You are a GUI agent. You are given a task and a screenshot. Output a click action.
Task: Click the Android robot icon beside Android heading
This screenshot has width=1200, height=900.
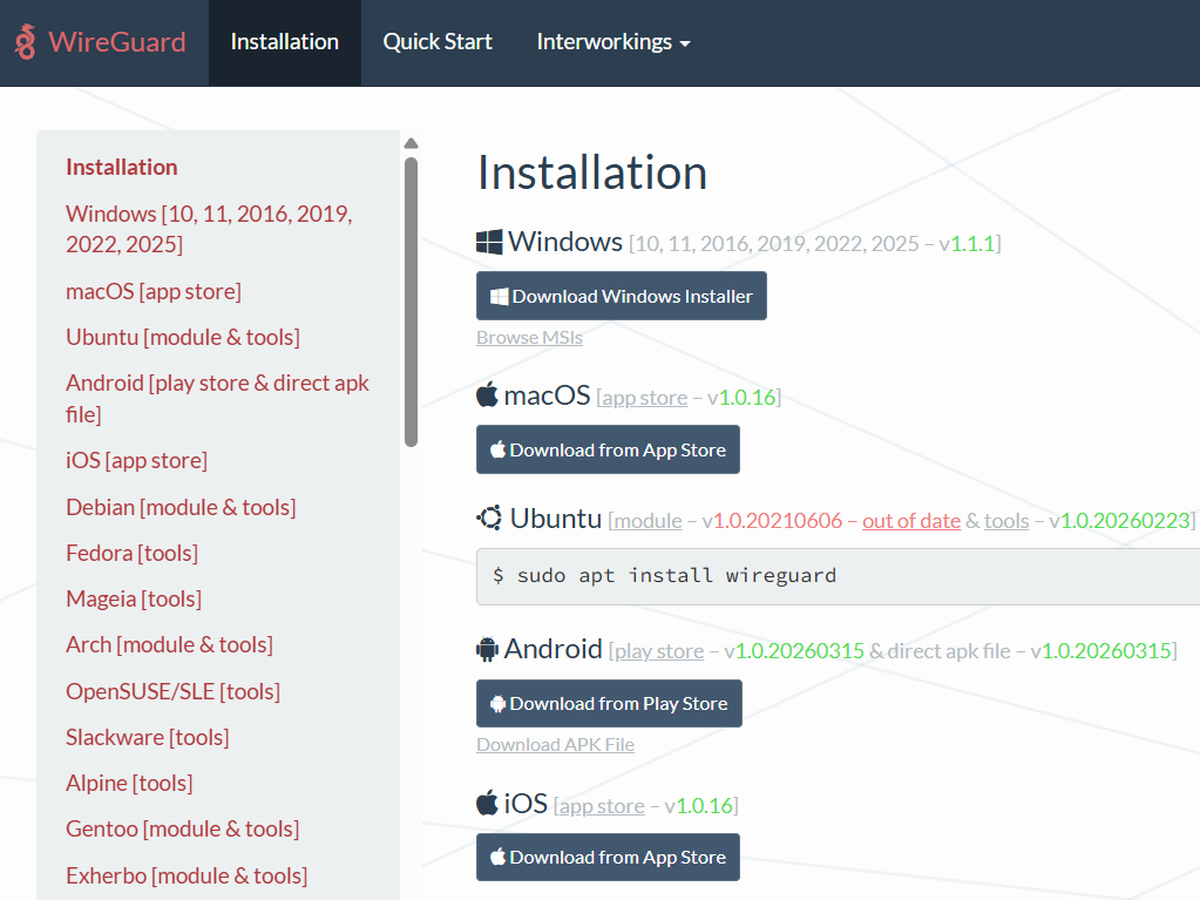point(487,650)
